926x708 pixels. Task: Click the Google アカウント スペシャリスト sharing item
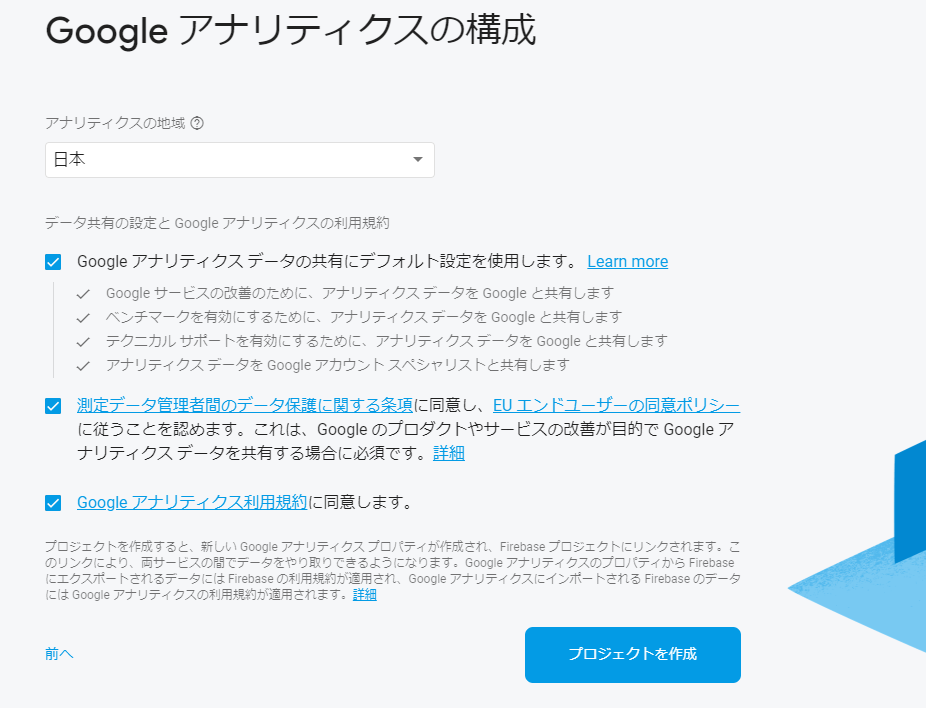coord(337,365)
